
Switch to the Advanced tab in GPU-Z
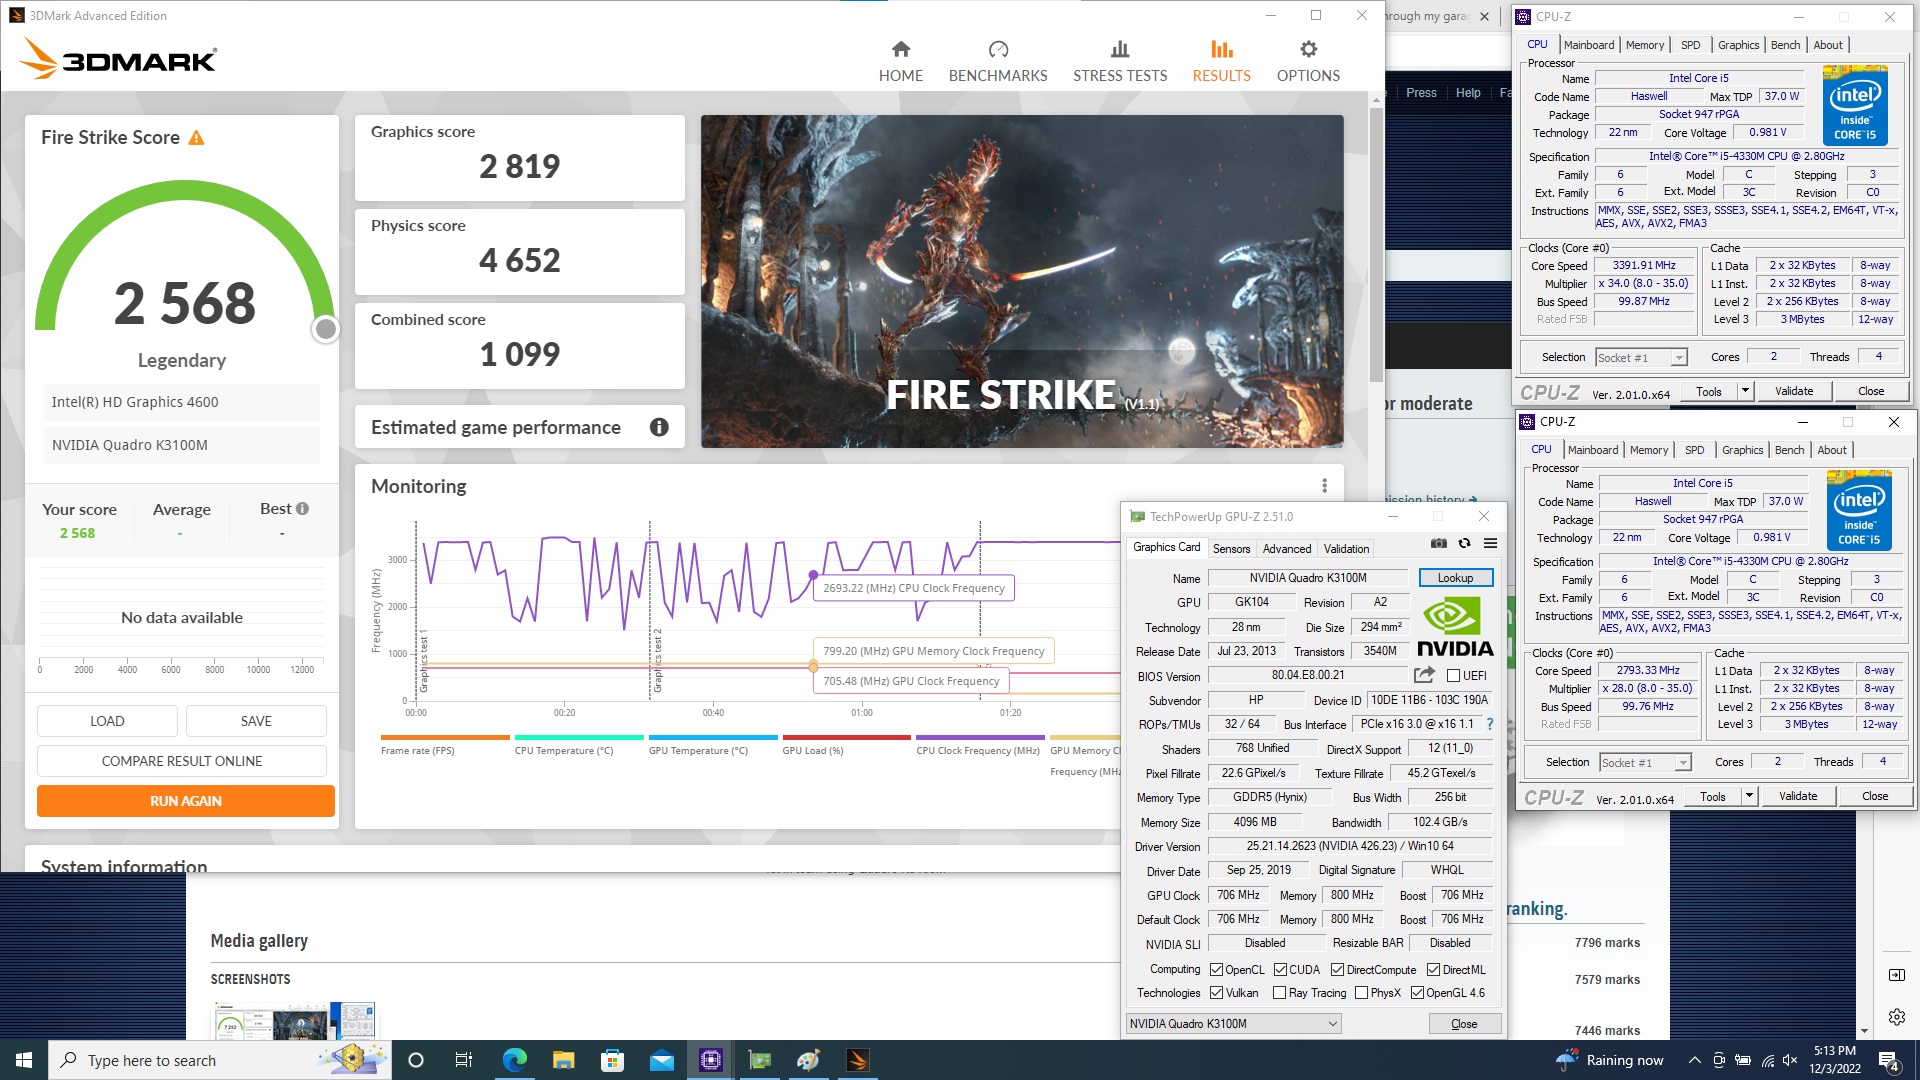pos(1286,548)
